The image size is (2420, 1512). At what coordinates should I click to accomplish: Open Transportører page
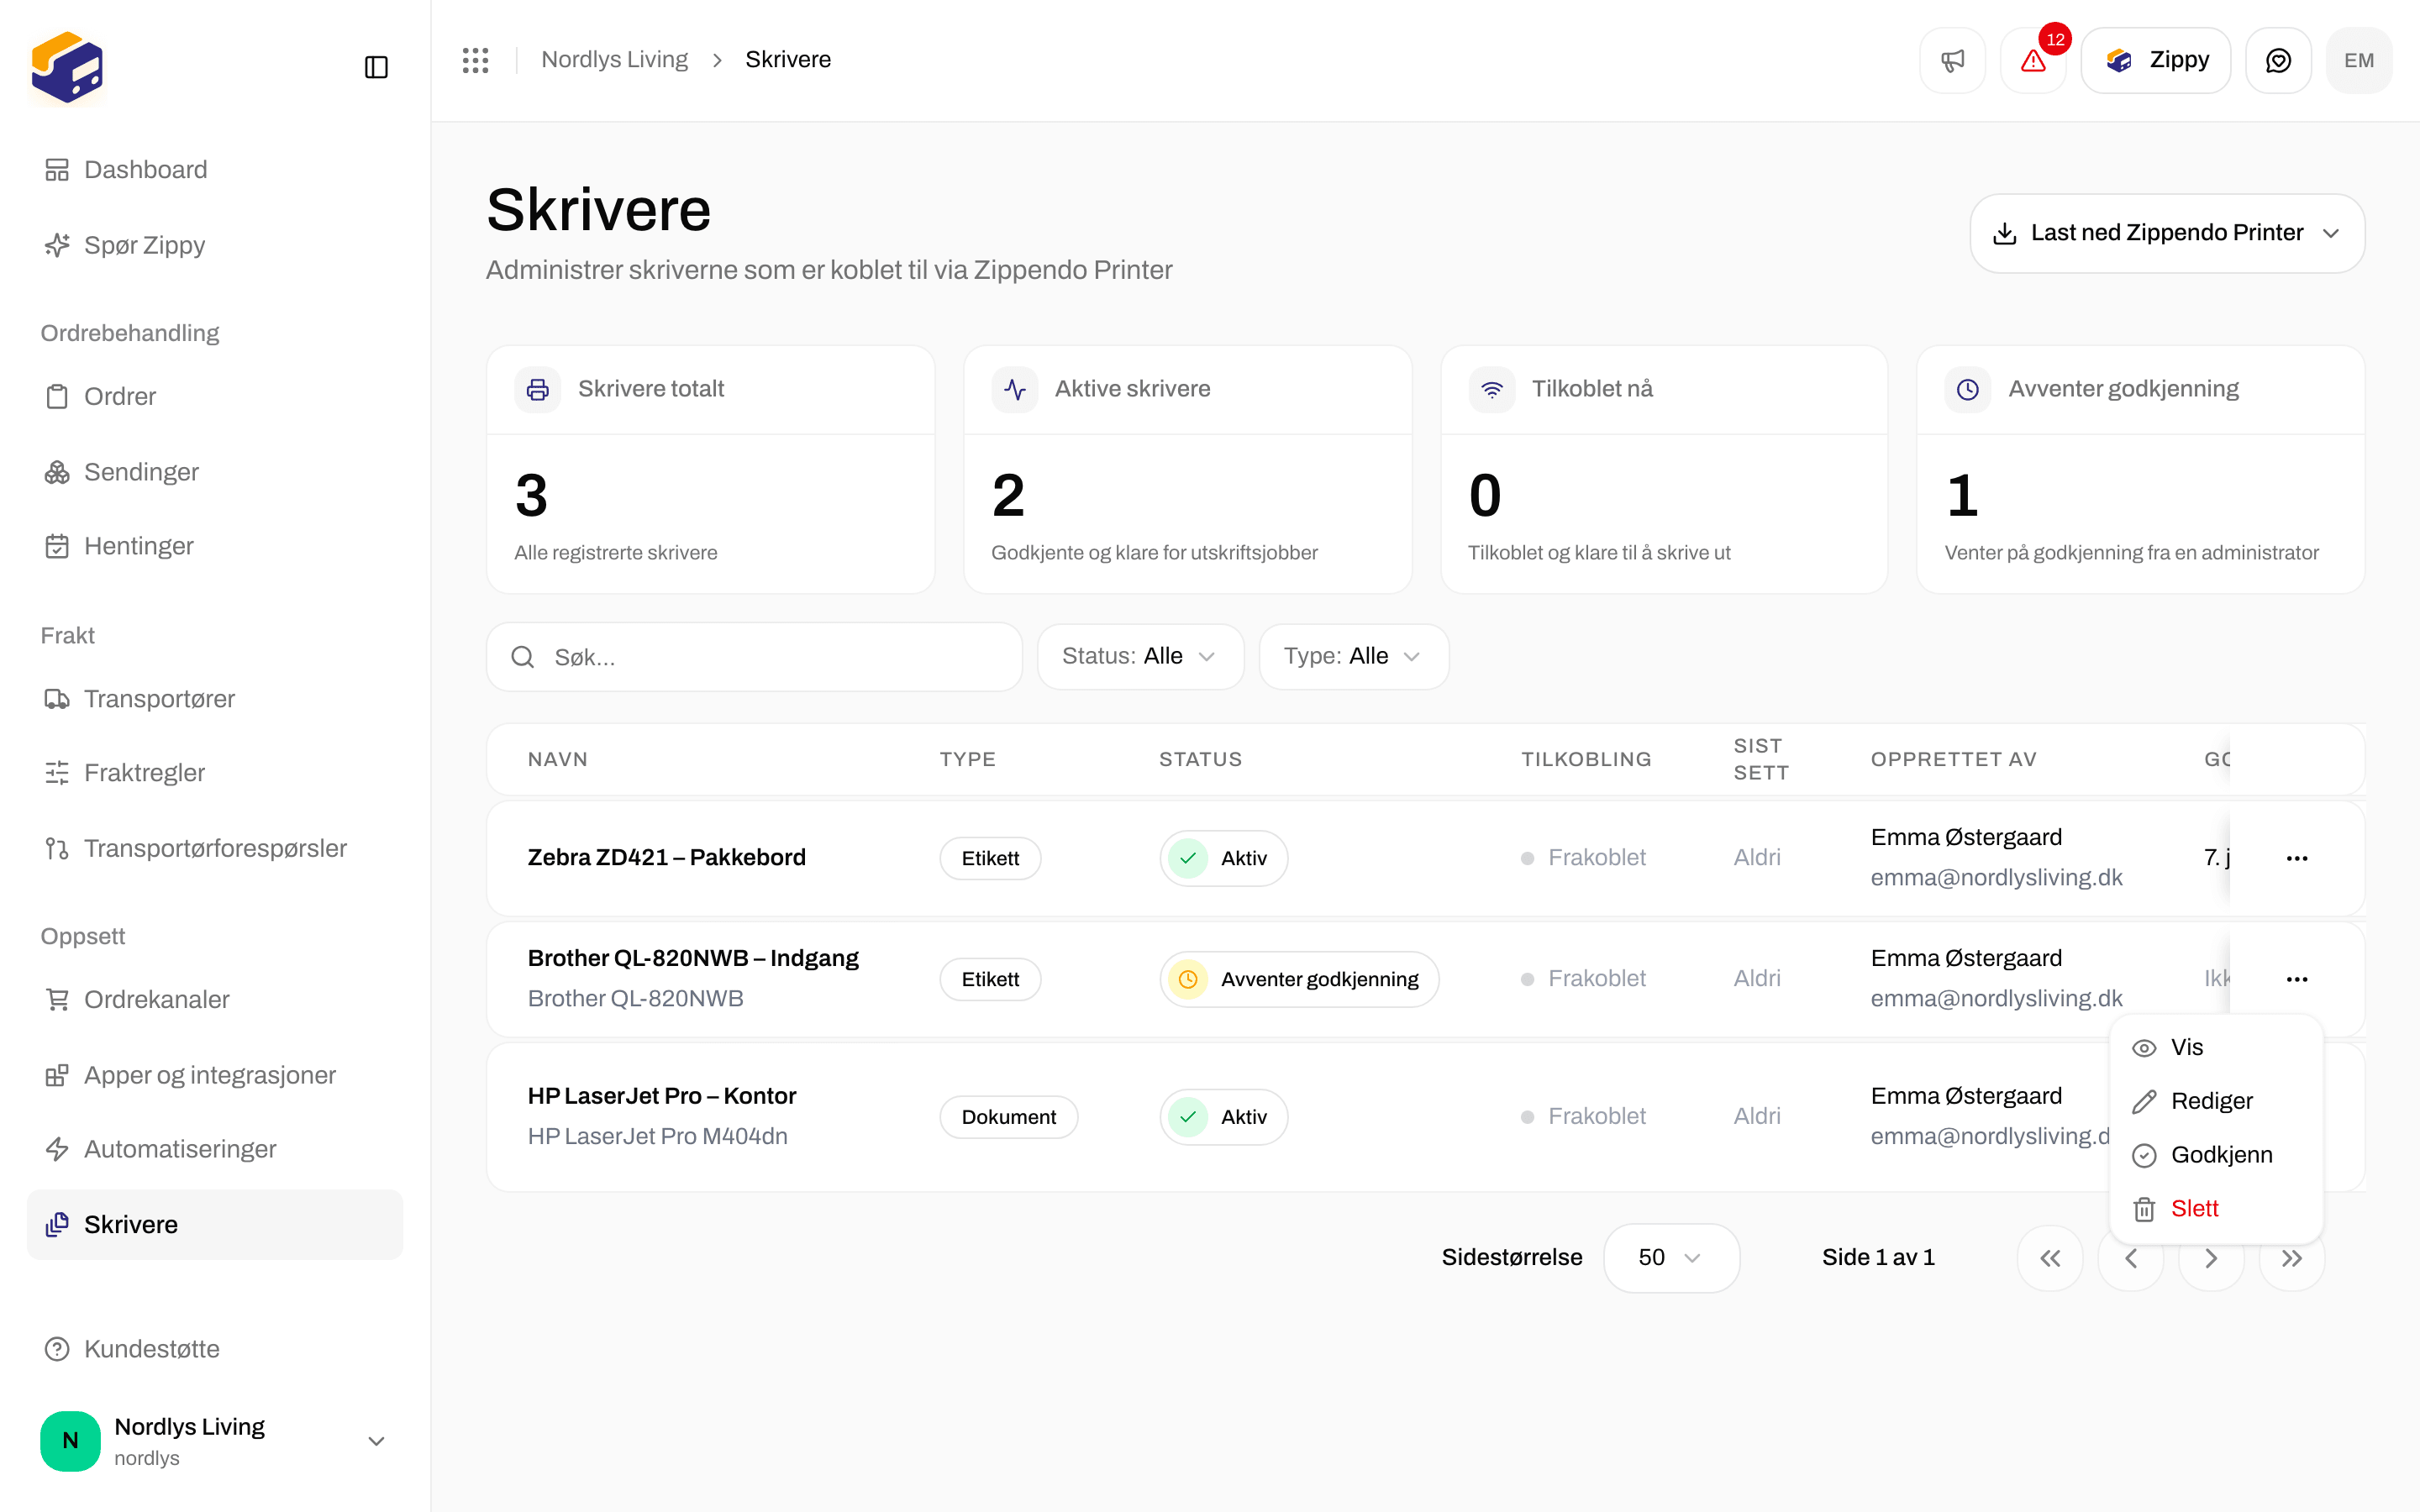point(215,698)
